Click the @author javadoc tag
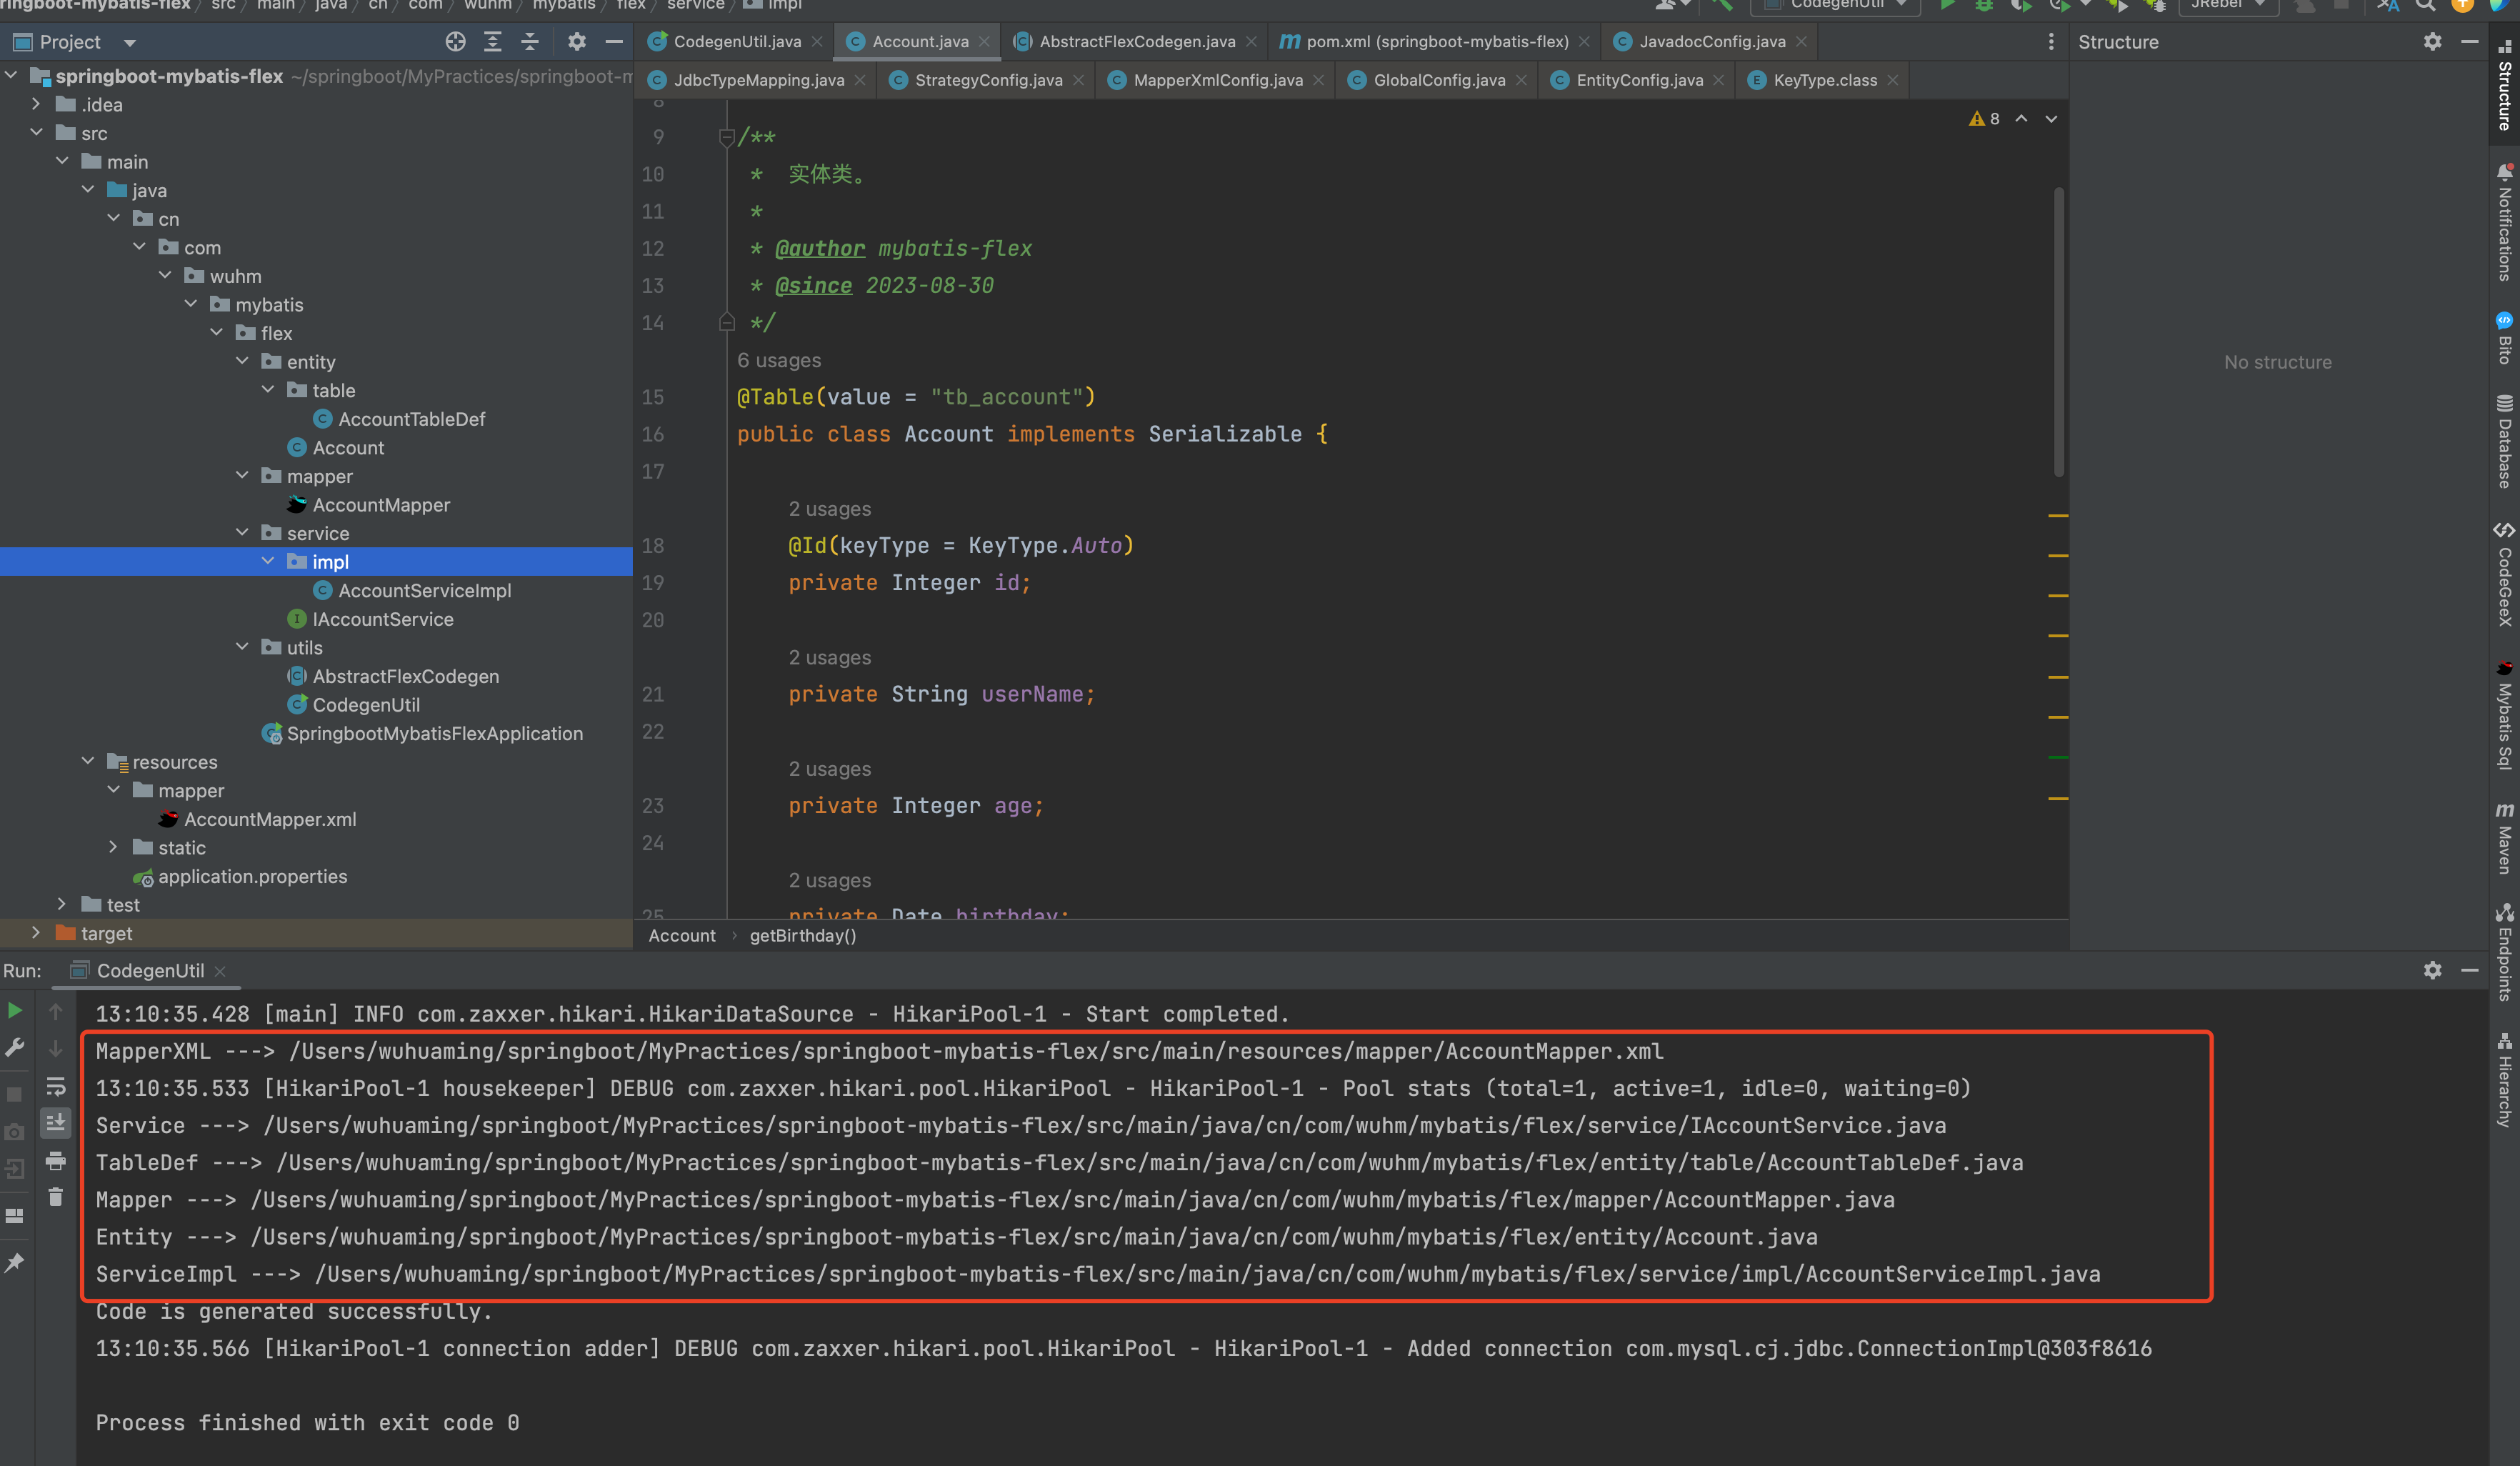This screenshot has width=2520, height=1466. tap(820, 248)
